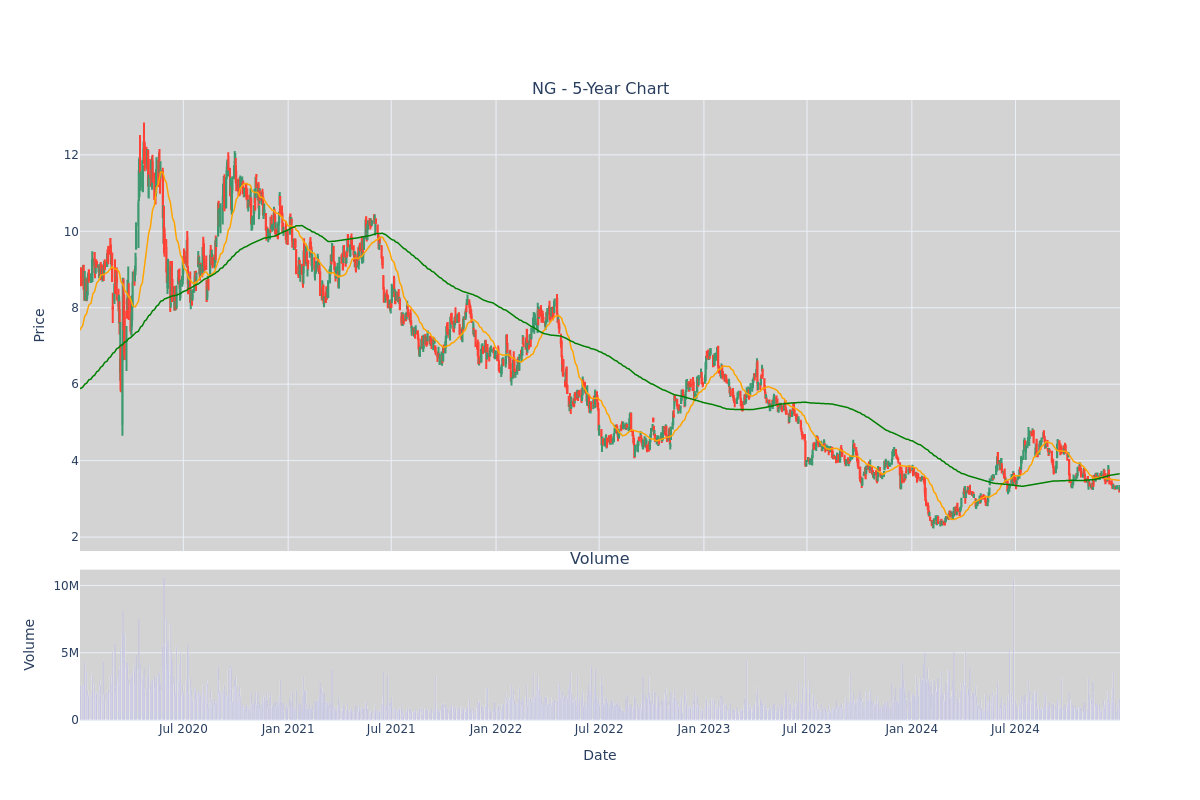Click the price axis tick '8'

[74, 308]
